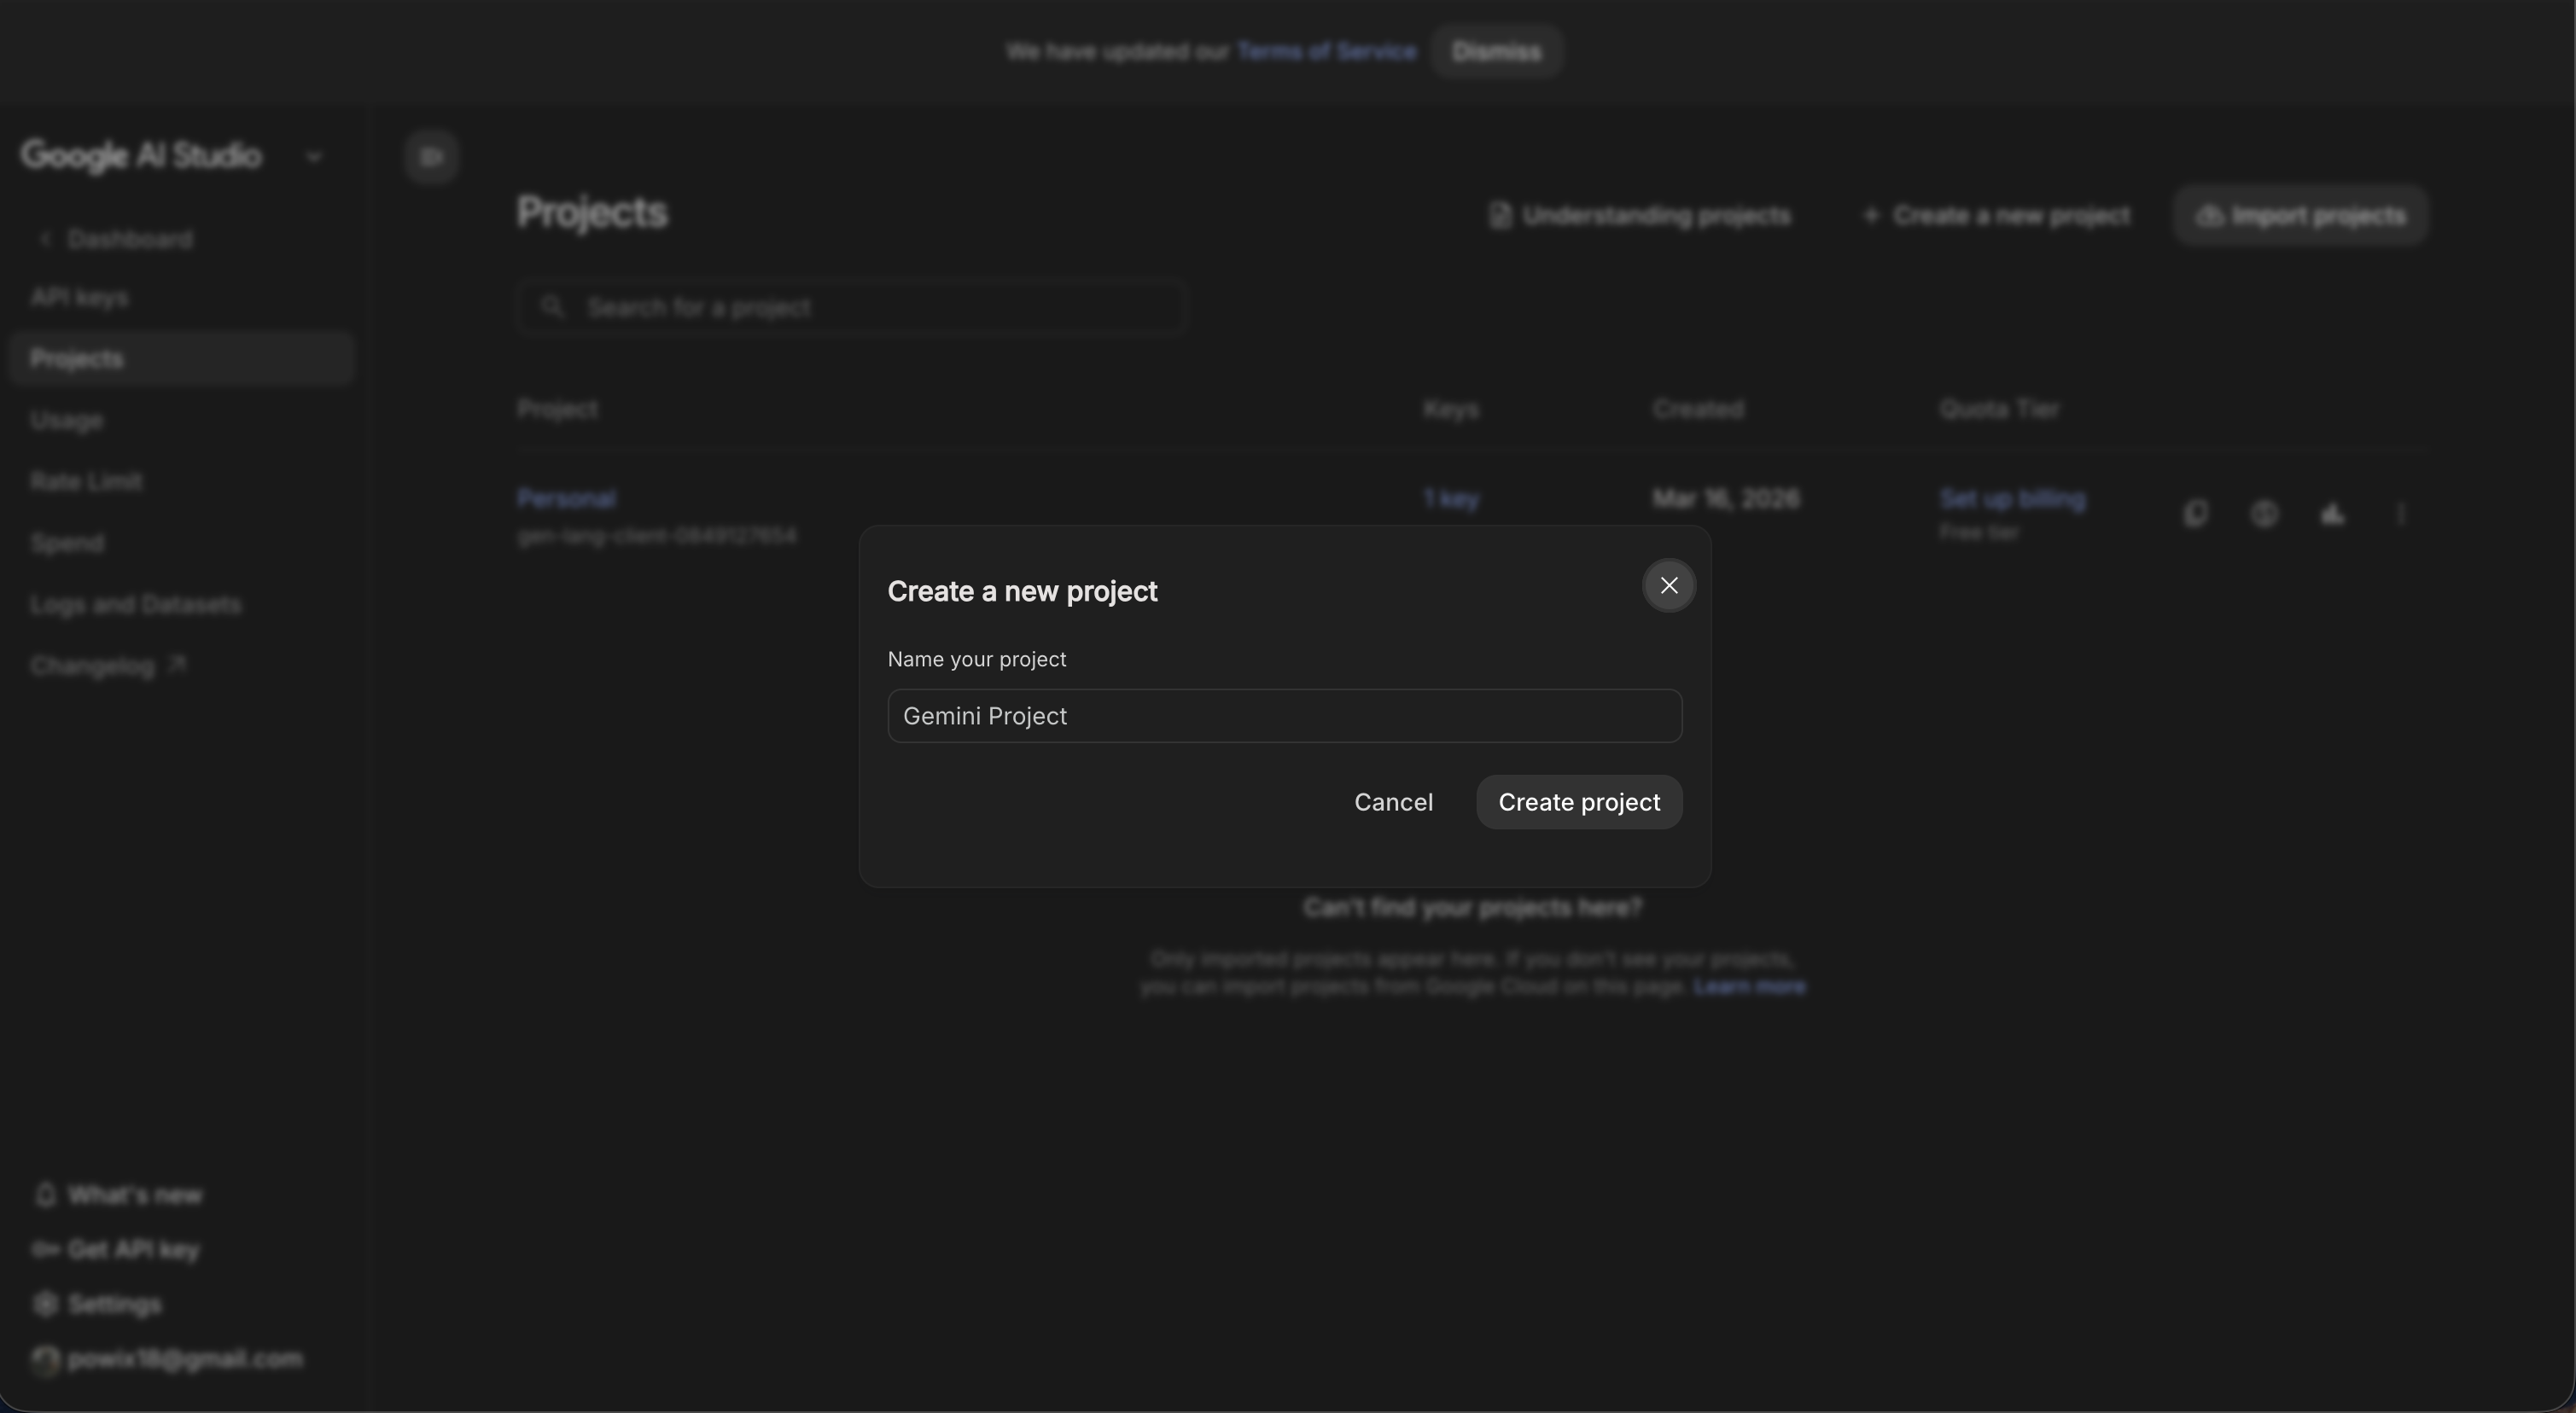Click Understanding projects document icon
This screenshot has width=2576, height=1413.
[x=1499, y=216]
